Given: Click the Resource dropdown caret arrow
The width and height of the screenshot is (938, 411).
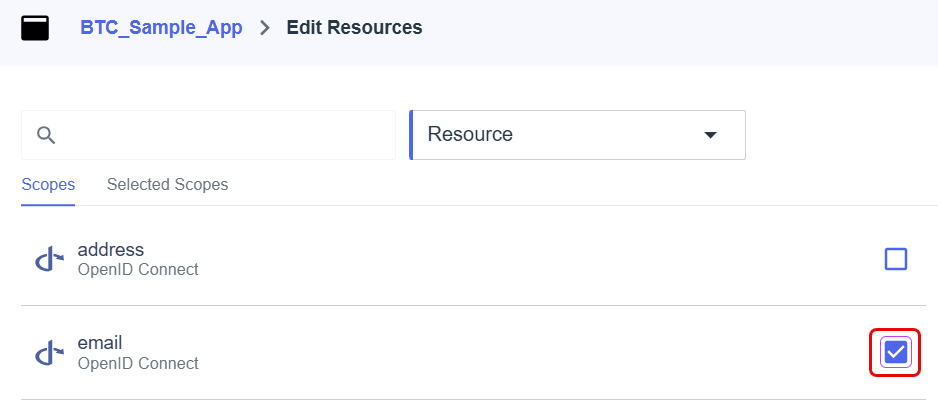Looking at the screenshot, I should 710,135.
